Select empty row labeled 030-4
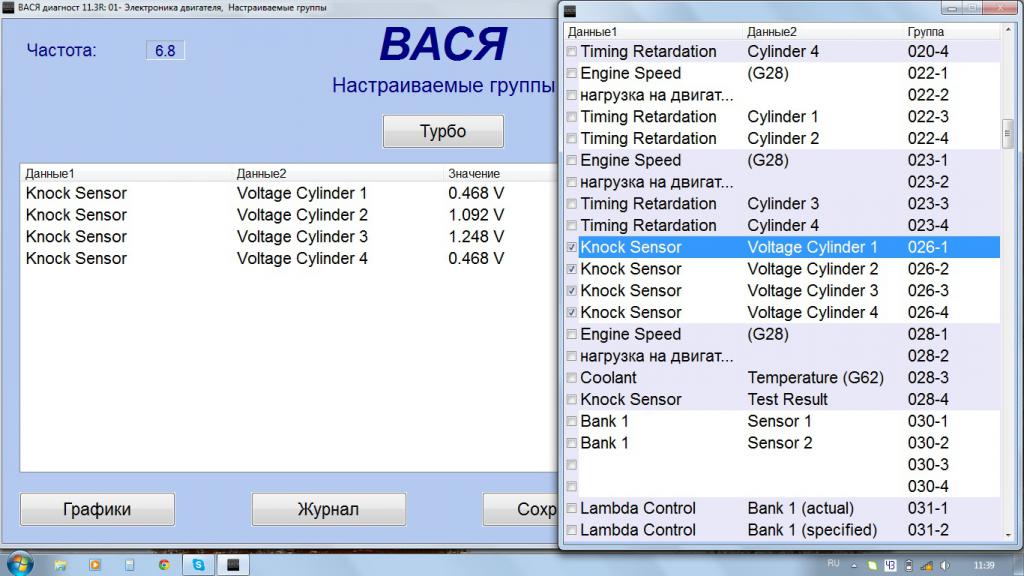The image size is (1024, 576). coord(782,487)
